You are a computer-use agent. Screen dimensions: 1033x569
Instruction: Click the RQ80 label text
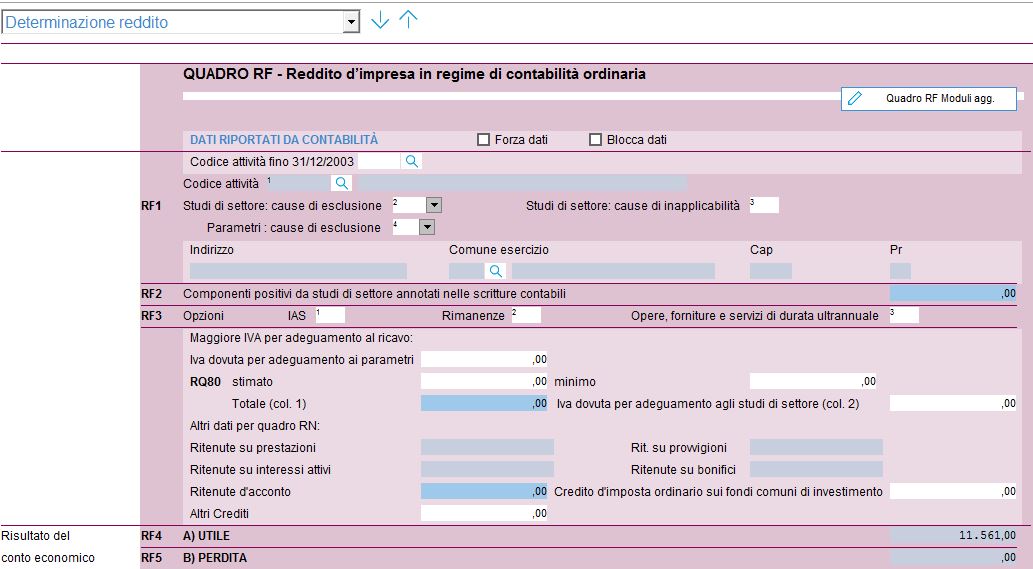(x=205, y=382)
